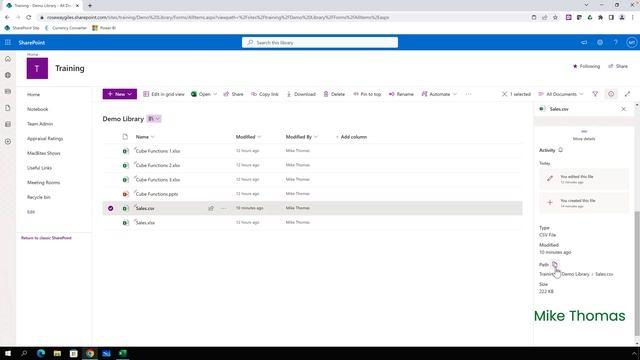The height and width of the screenshot is (360, 640).
Task: Expand the New button dropdown
Action: coord(130,94)
